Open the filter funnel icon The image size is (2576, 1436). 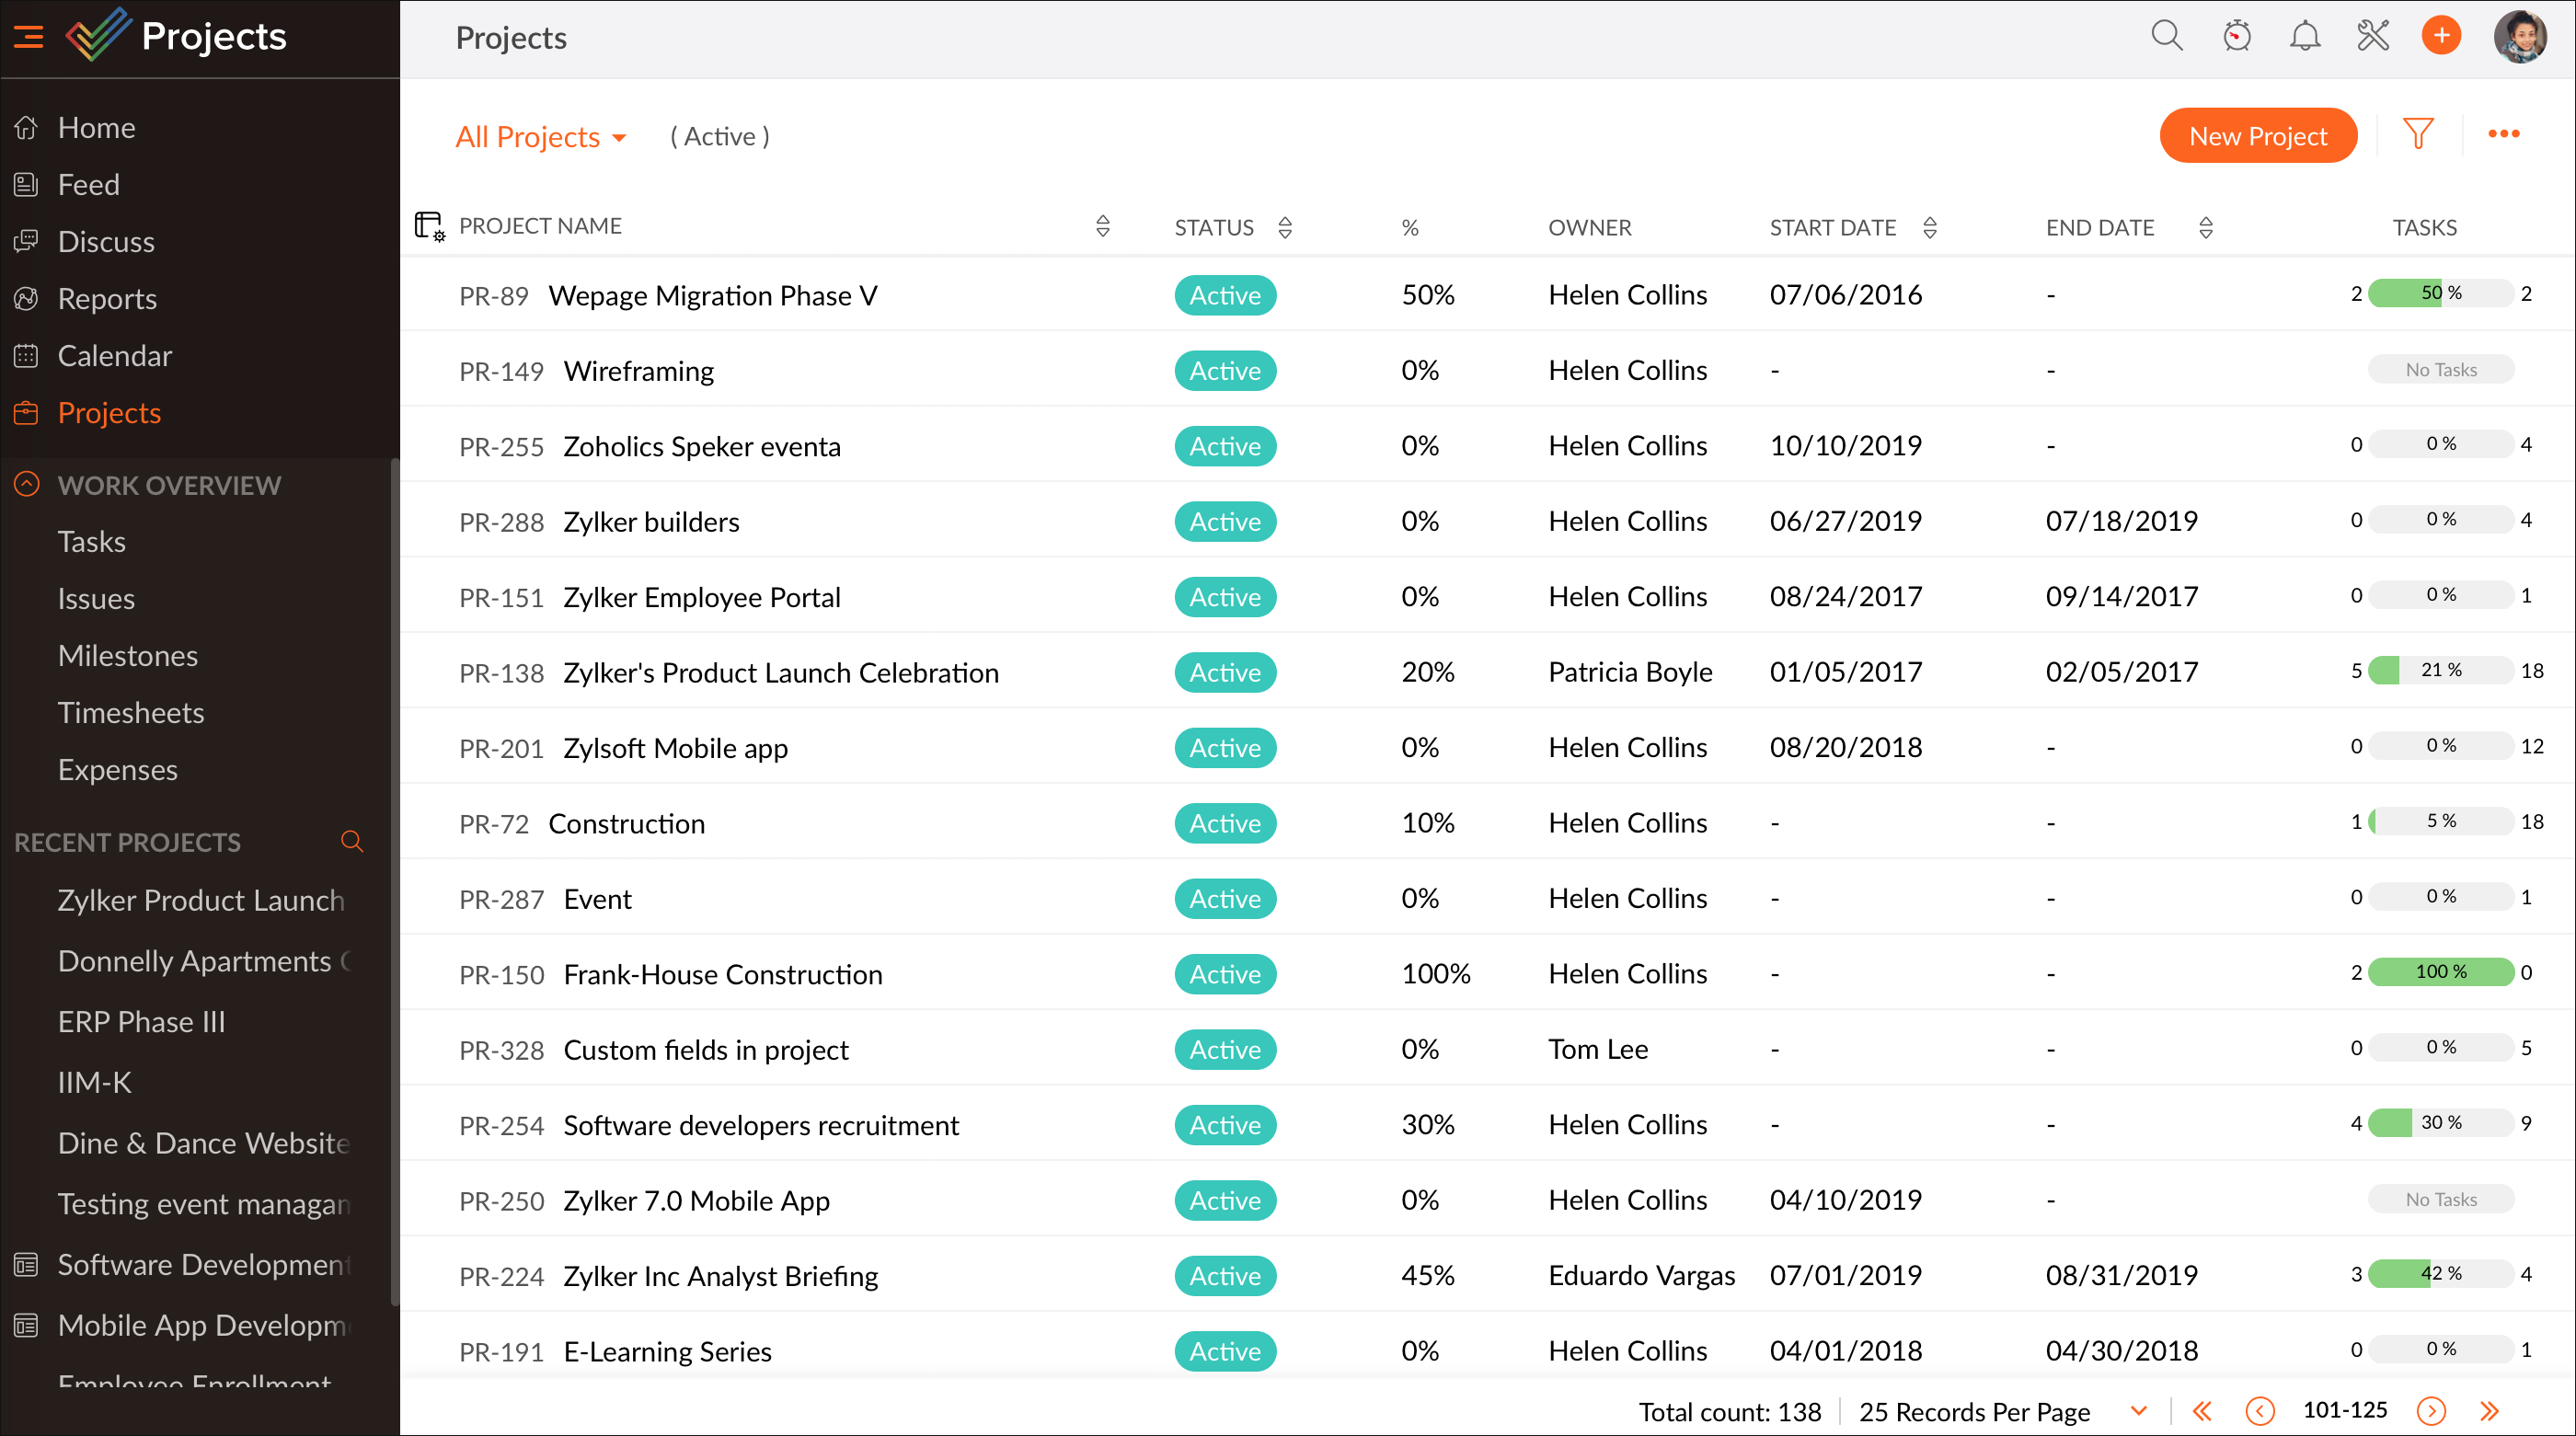2417,134
